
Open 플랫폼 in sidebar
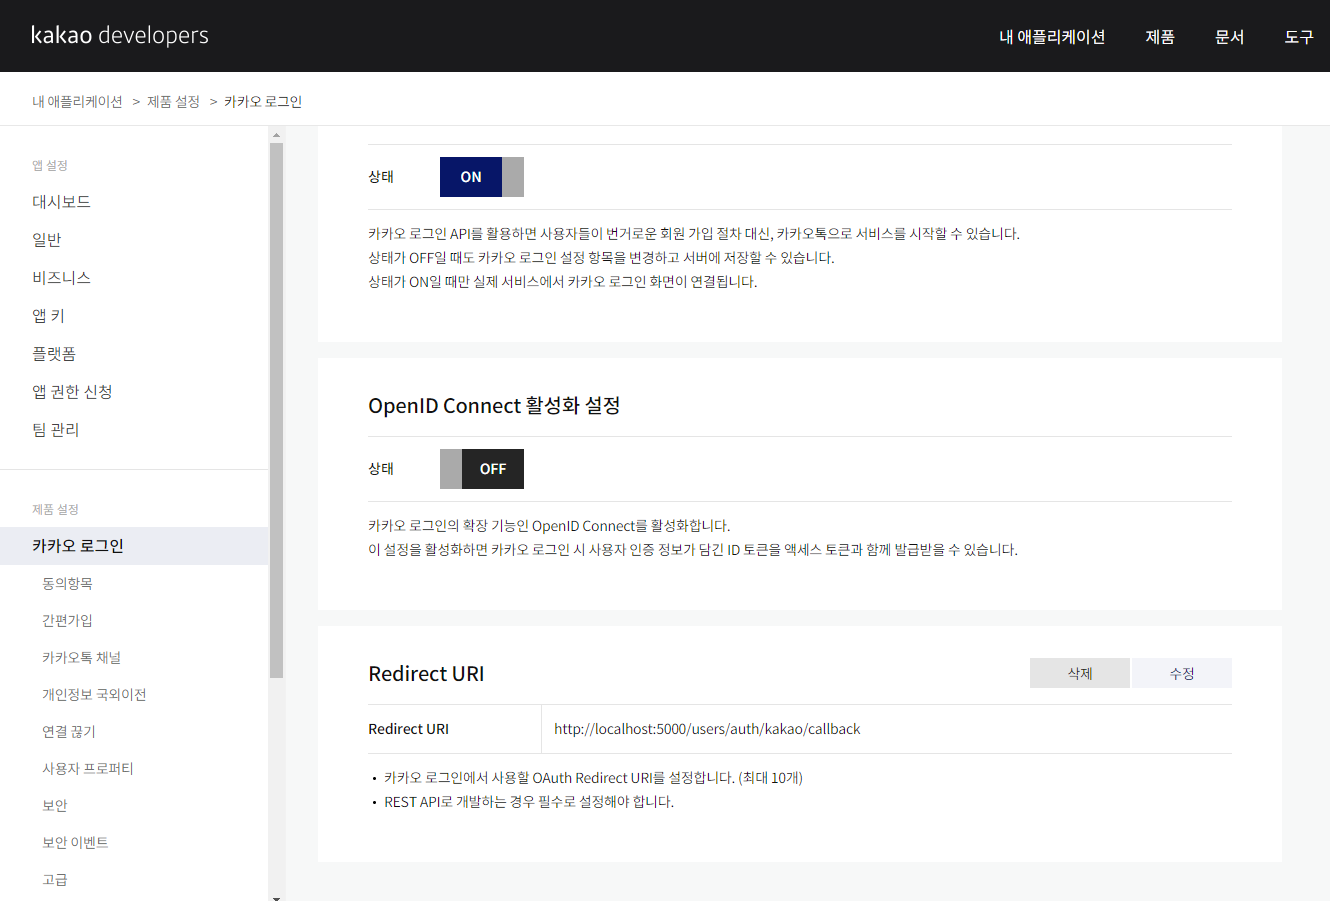(54, 354)
